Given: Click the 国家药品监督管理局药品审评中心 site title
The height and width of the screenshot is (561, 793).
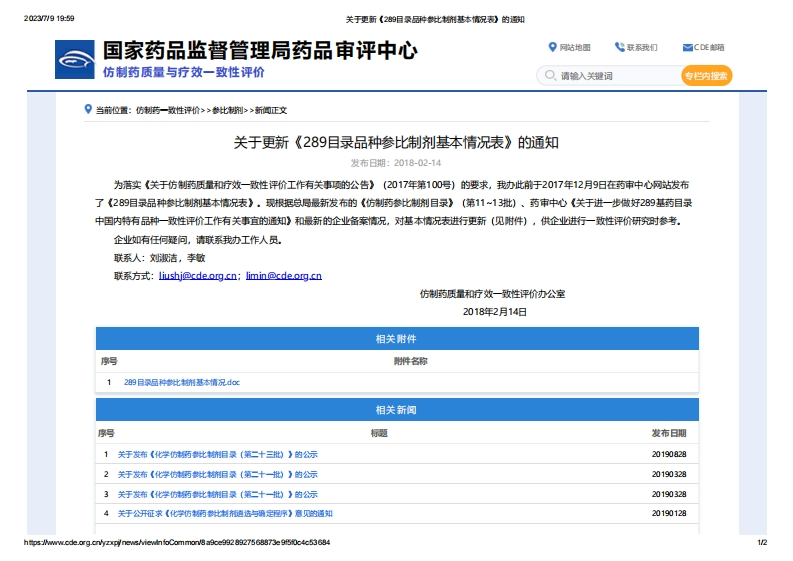Looking at the screenshot, I should pyautogui.click(x=260, y=50).
